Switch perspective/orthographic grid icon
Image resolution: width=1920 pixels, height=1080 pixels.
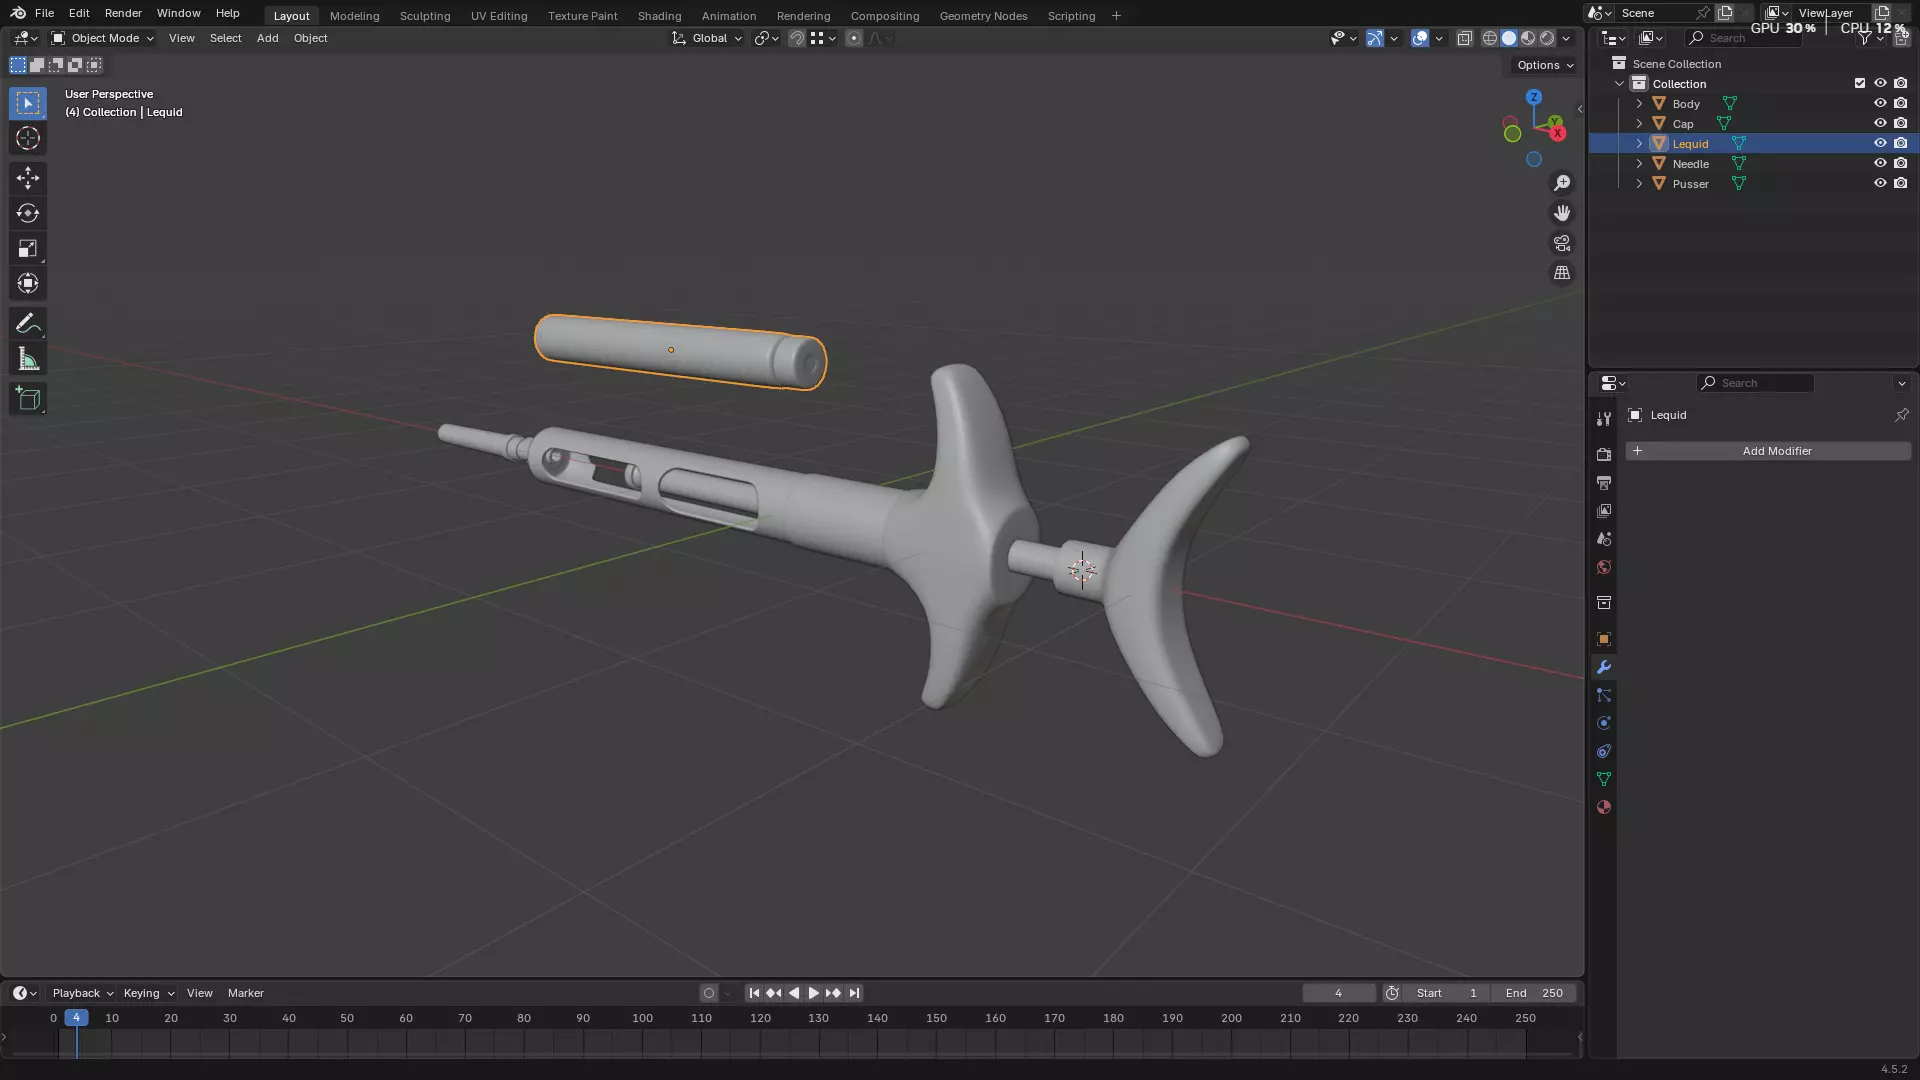click(x=1562, y=273)
